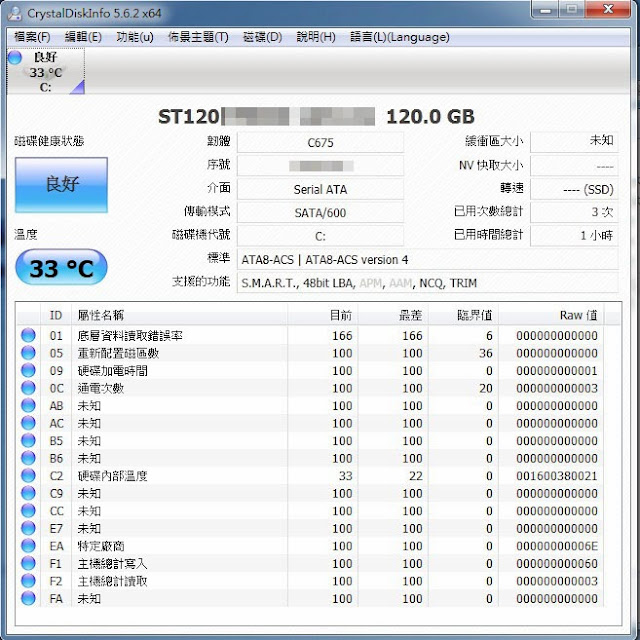
Task: Click raw value 001600380021
Action: click(x=557, y=476)
